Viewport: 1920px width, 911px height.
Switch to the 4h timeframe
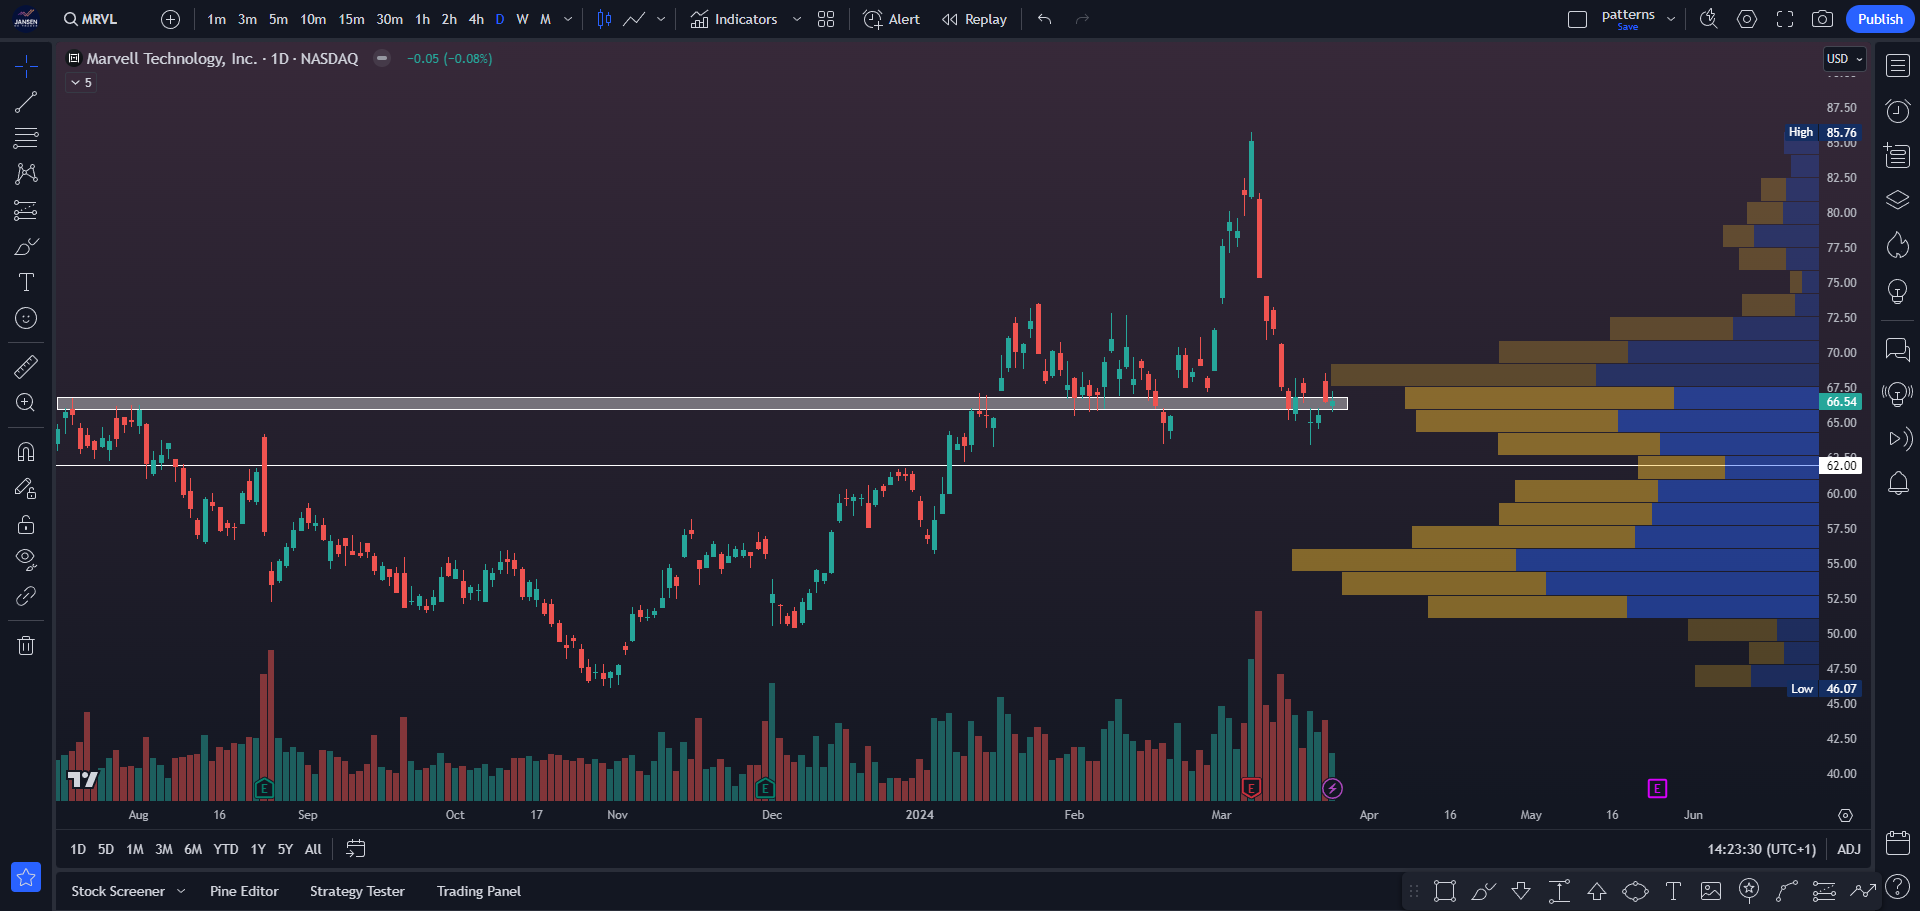pyautogui.click(x=476, y=19)
